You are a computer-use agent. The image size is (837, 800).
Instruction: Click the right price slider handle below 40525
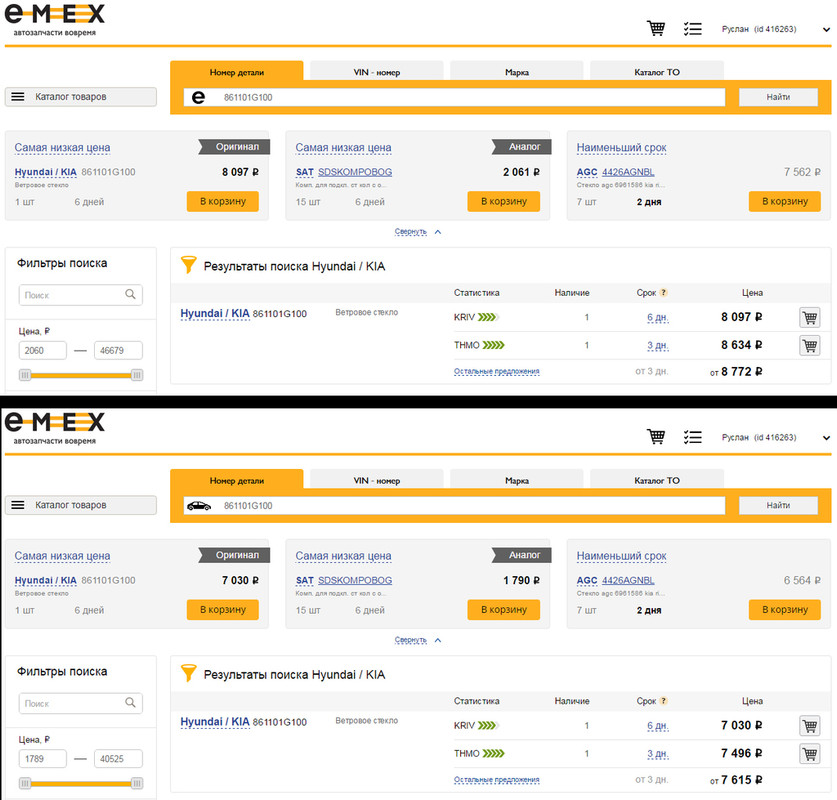coord(137,783)
